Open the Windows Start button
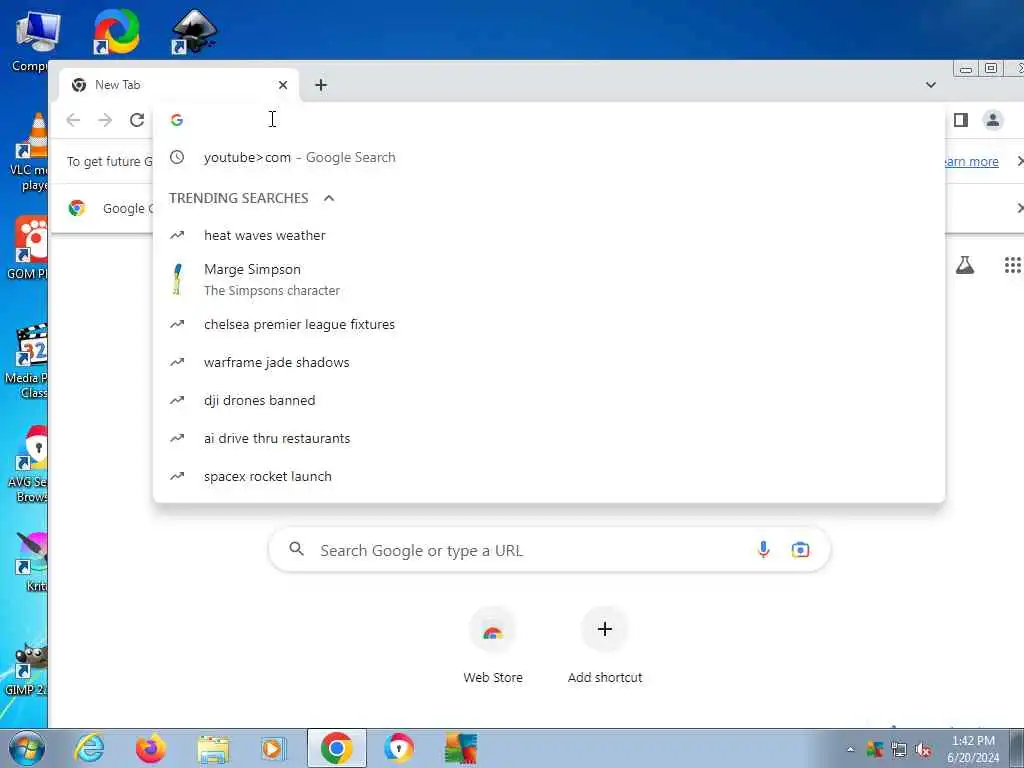1024x768 pixels. 27,748
